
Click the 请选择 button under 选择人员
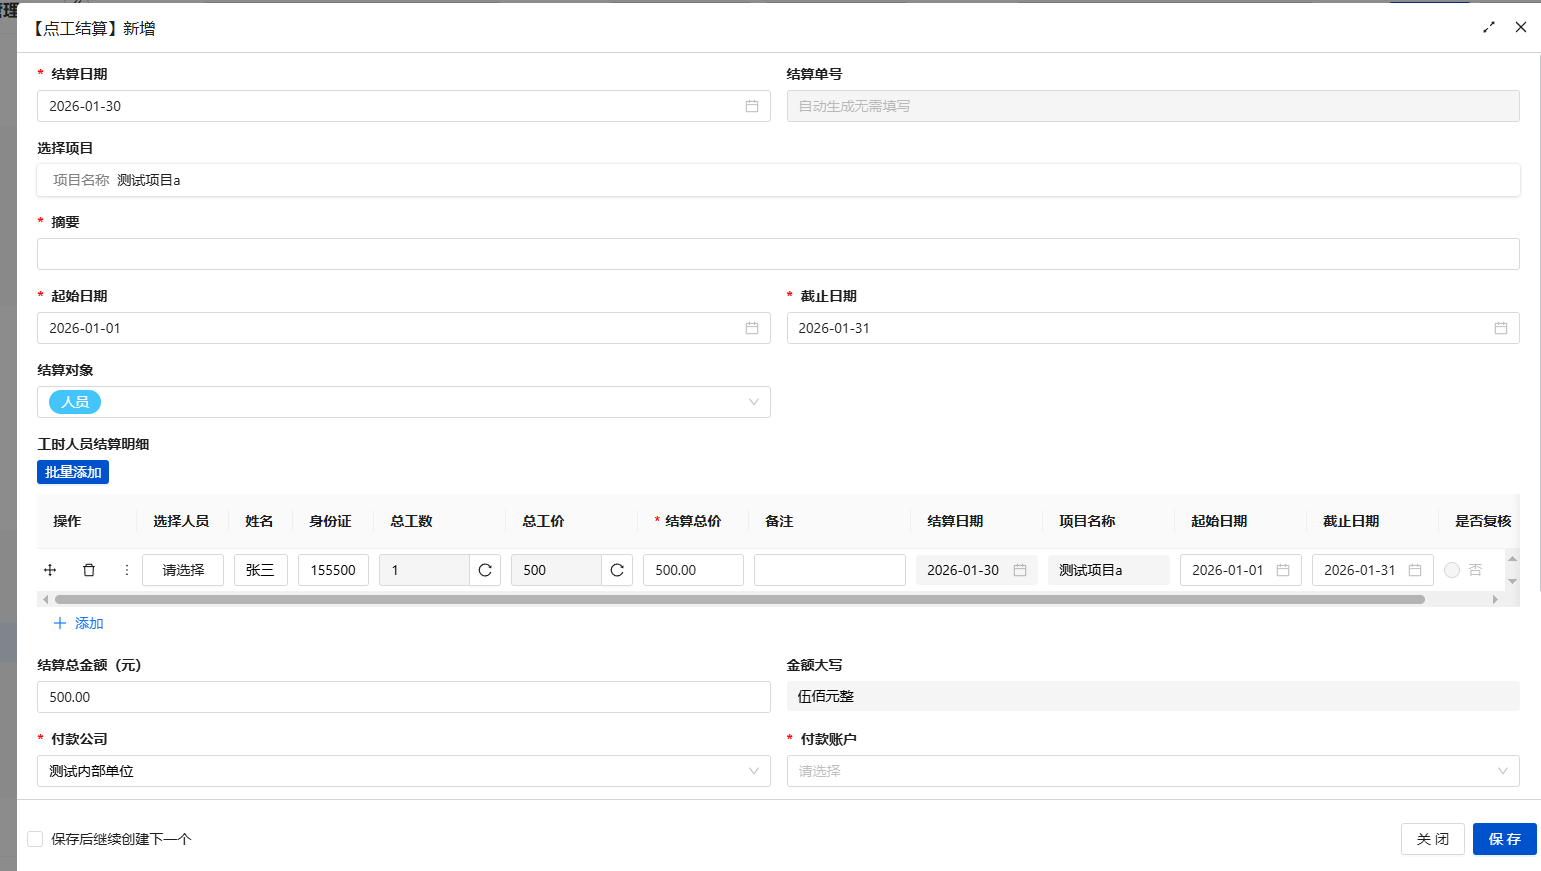(x=183, y=570)
